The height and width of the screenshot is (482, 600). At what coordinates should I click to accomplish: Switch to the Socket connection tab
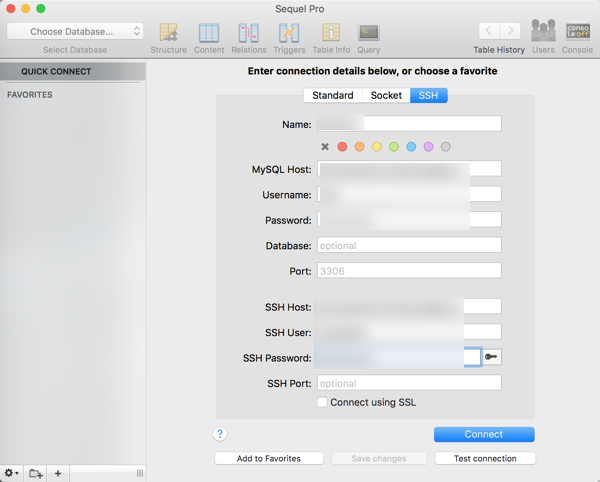[386, 95]
